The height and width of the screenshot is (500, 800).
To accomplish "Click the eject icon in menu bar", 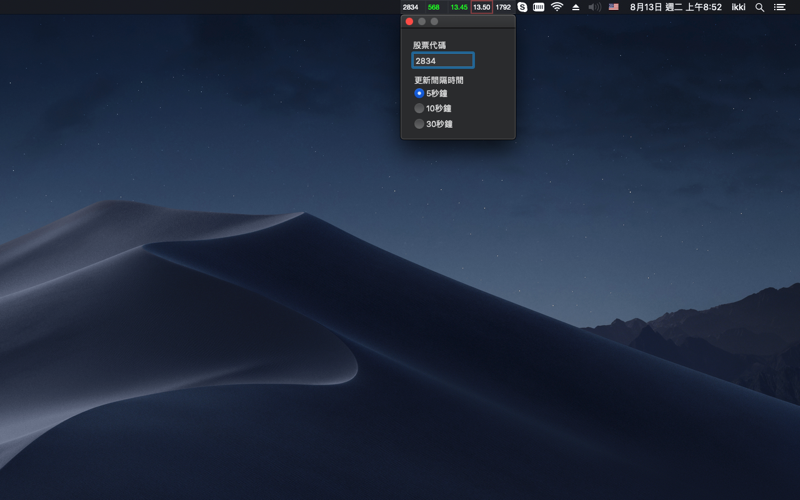I will [576, 7].
